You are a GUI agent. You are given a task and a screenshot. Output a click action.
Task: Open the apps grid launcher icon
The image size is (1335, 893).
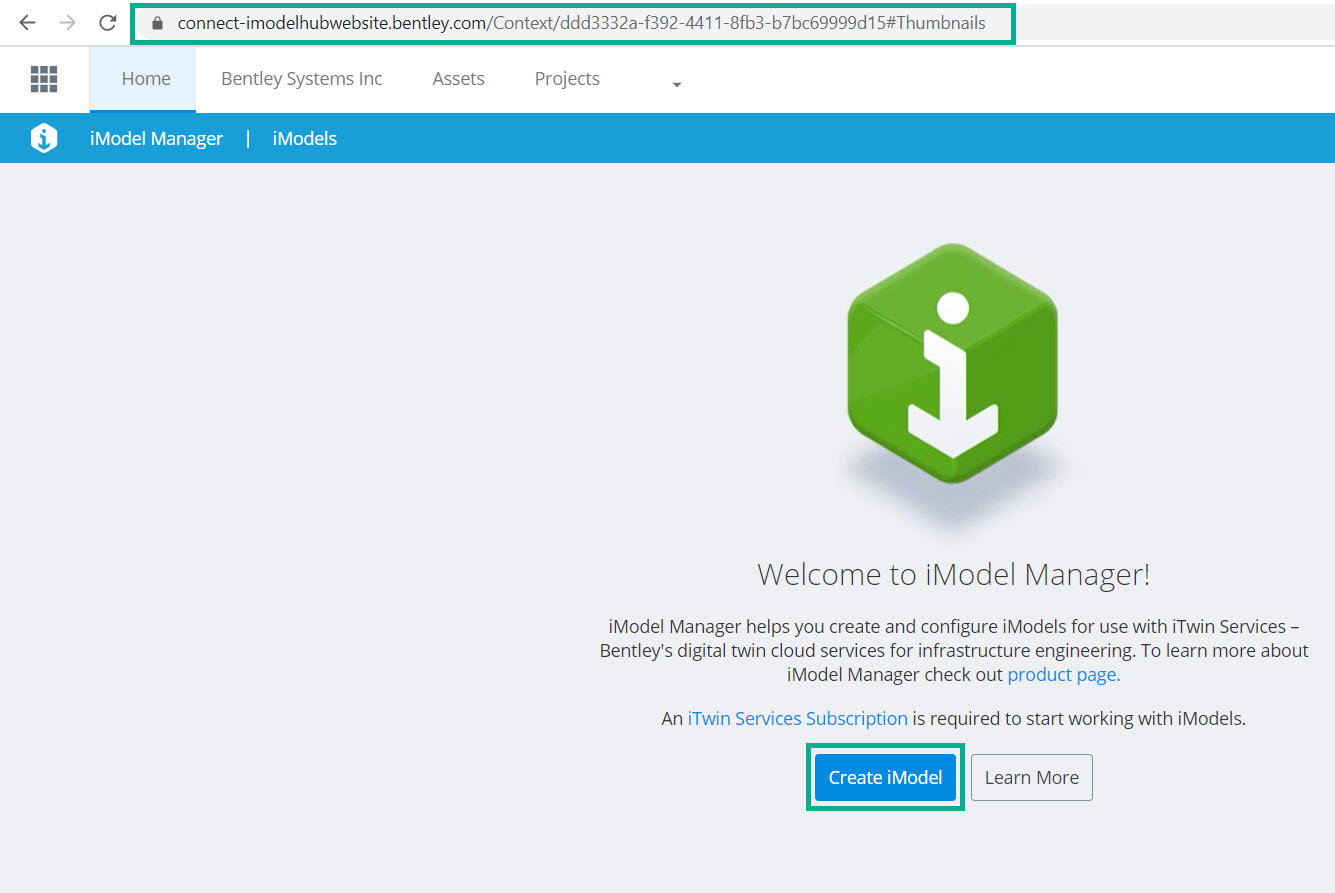click(x=44, y=79)
